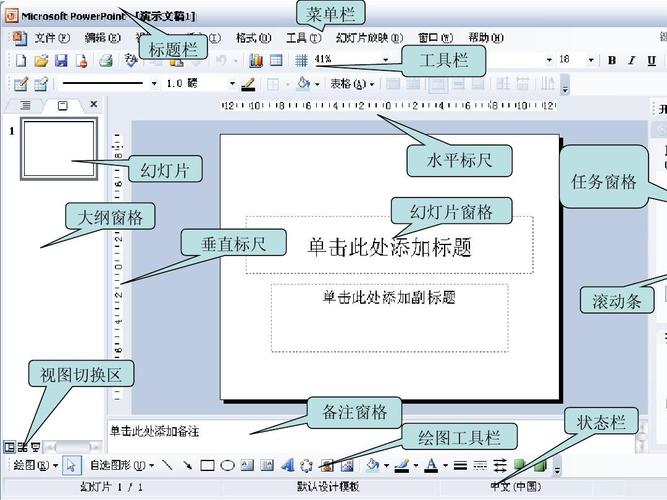Open the 工具(T) menu
This screenshot has height=500, width=667.
point(304,38)
